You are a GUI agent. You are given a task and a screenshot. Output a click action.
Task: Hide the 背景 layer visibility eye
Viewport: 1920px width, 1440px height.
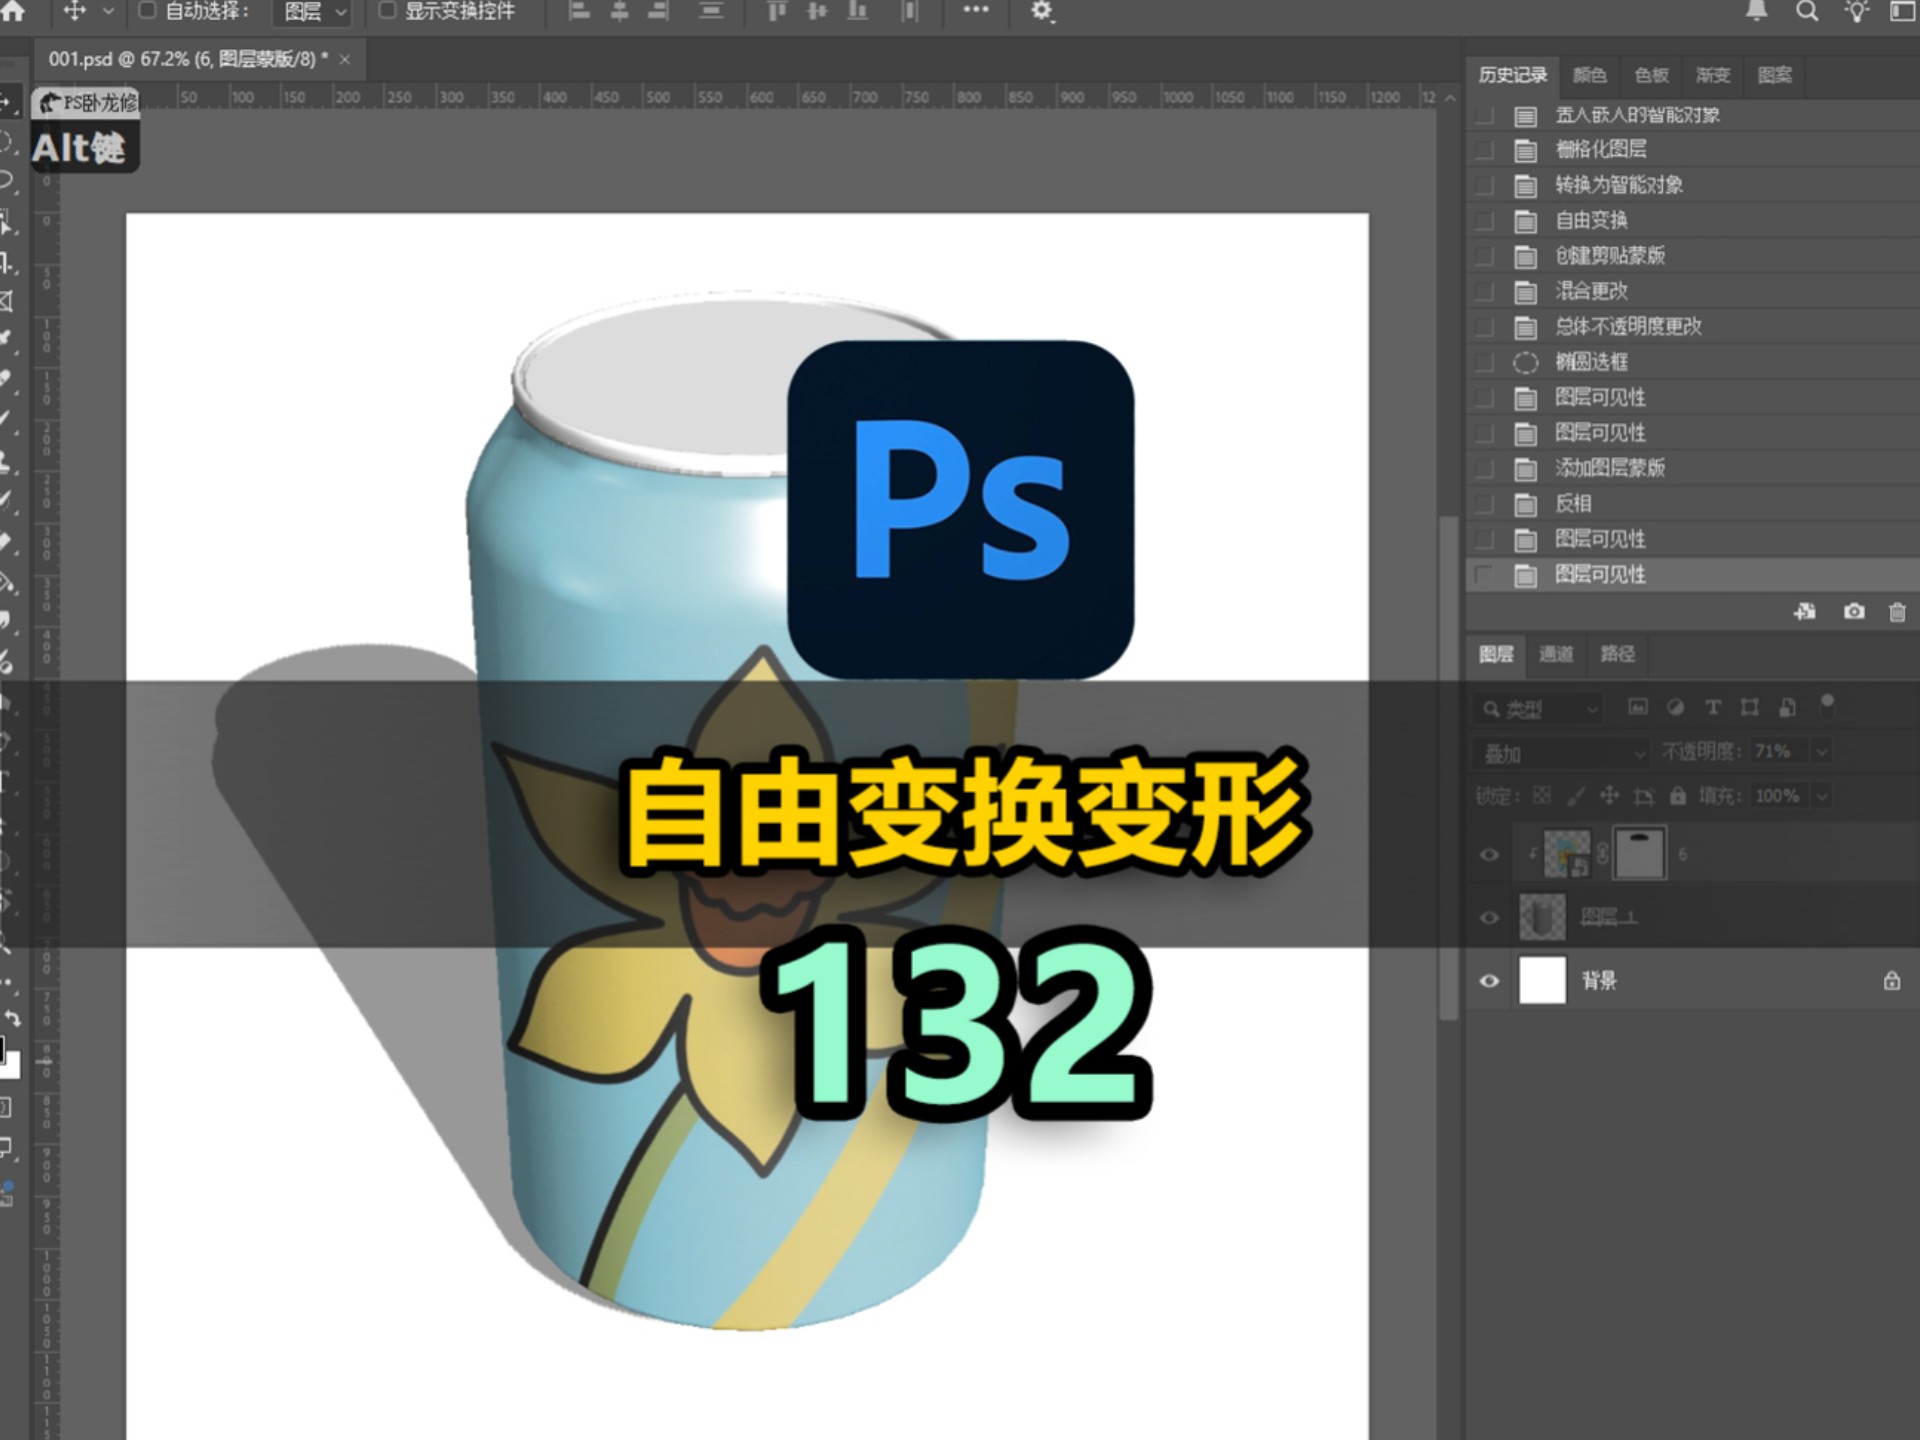tap(1490, 981)
